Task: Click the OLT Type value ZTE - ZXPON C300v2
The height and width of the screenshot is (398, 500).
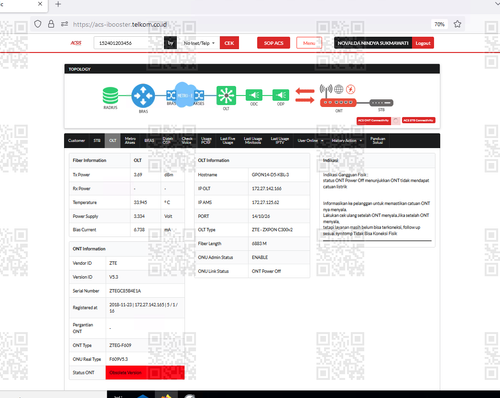Action: click(272, 230)
